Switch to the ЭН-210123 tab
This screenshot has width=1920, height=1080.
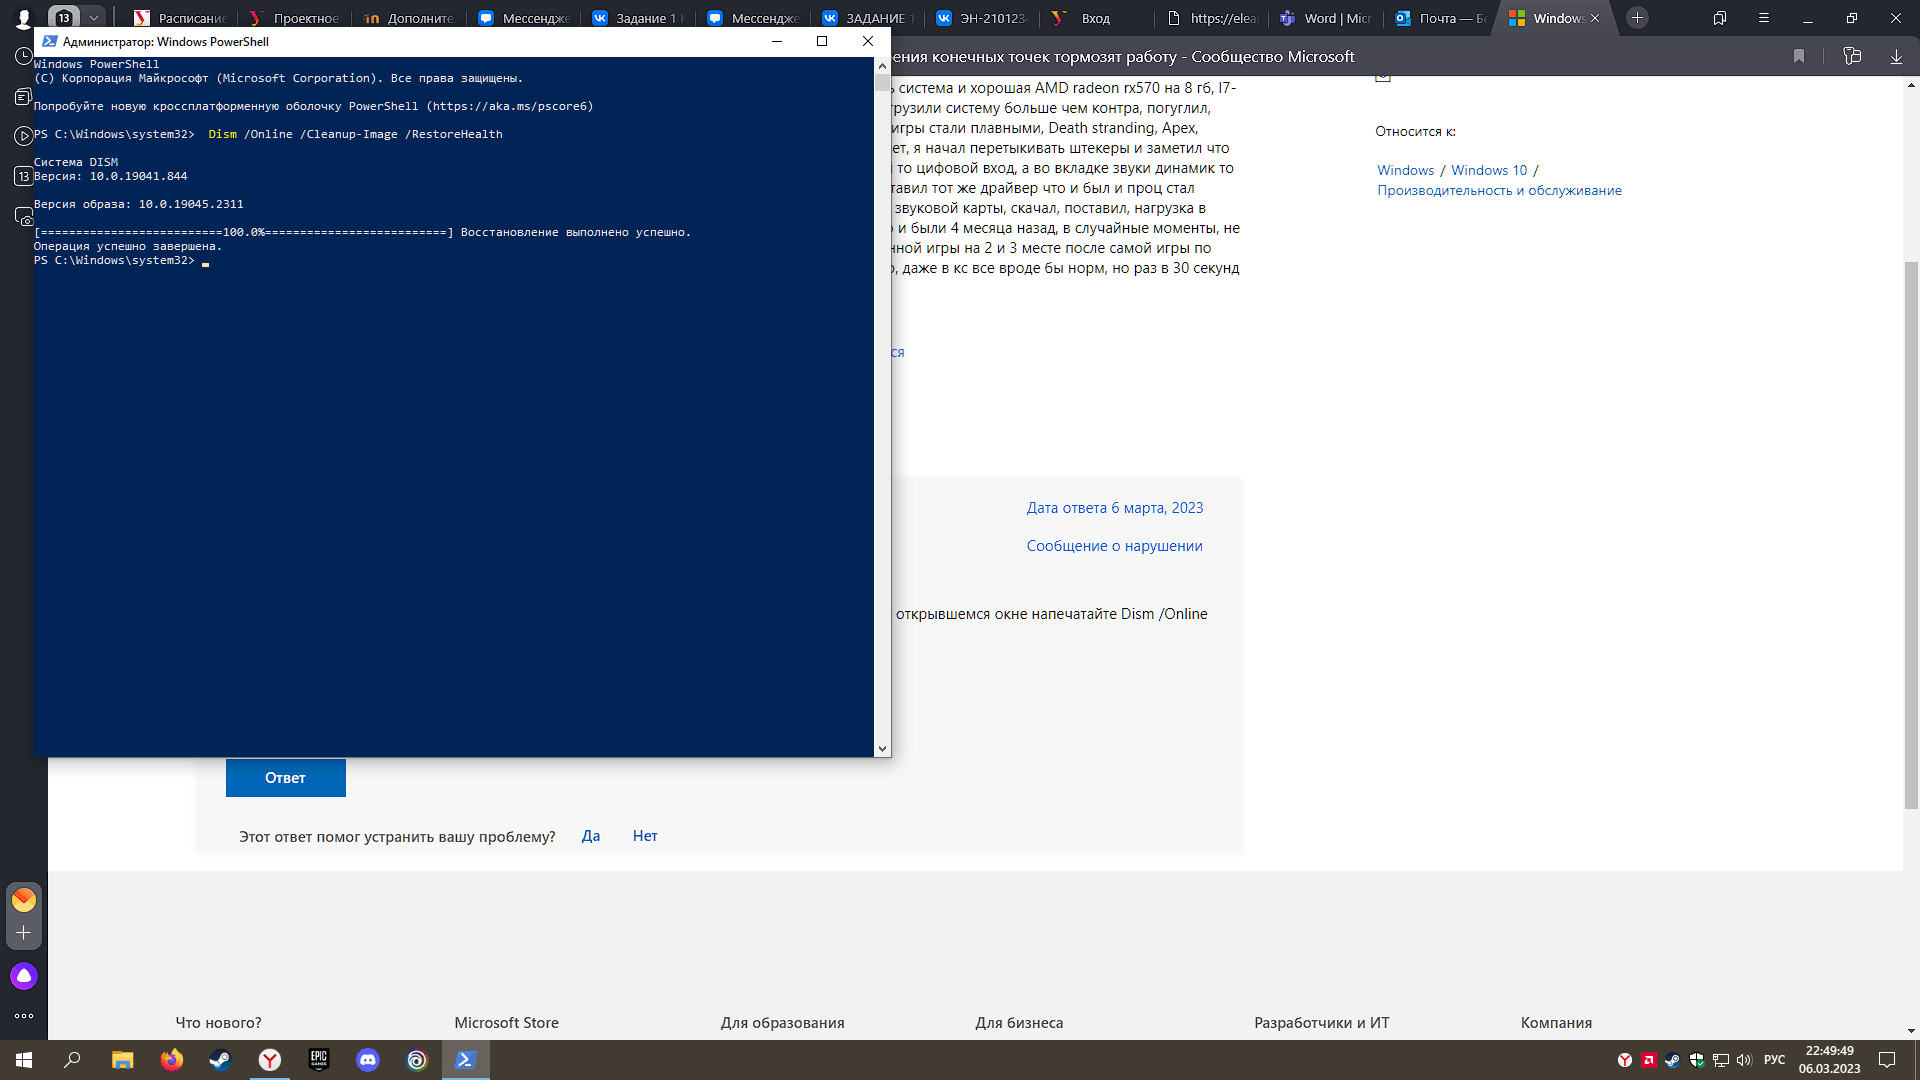tap(982, 18)
